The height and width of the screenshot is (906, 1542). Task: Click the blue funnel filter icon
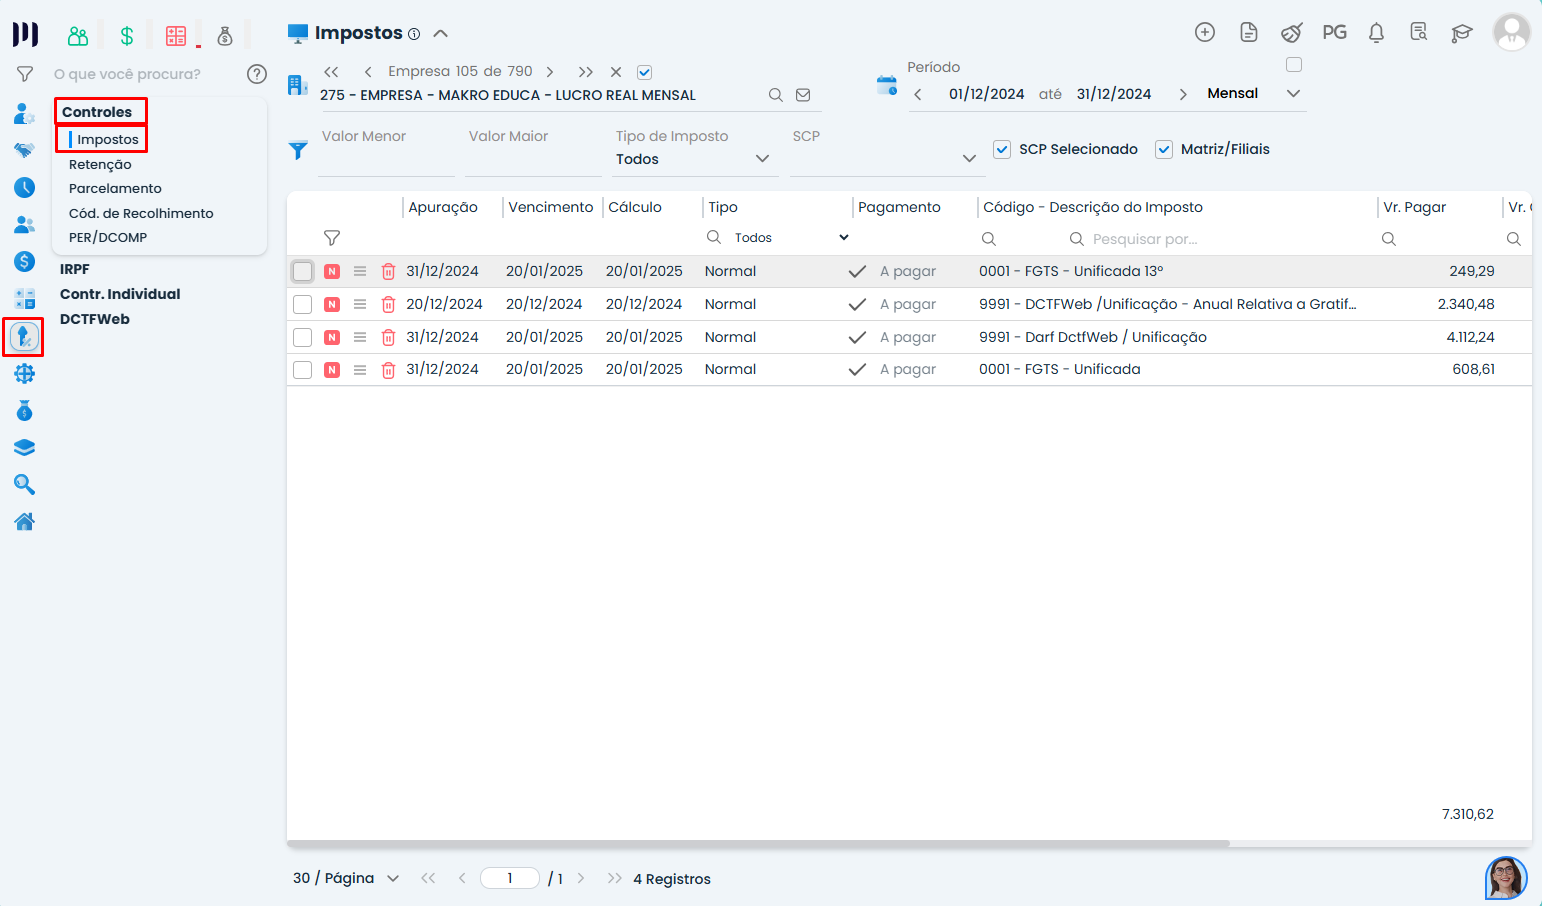click(x=298, y=151)
